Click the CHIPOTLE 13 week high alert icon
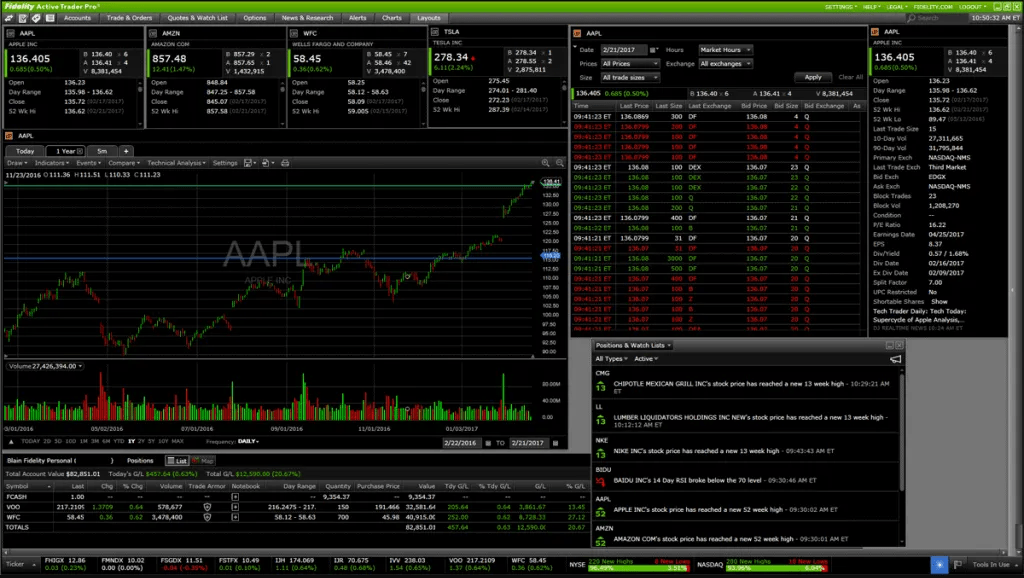This screenshot has width=1024, height=578. (x=601, y=387)
